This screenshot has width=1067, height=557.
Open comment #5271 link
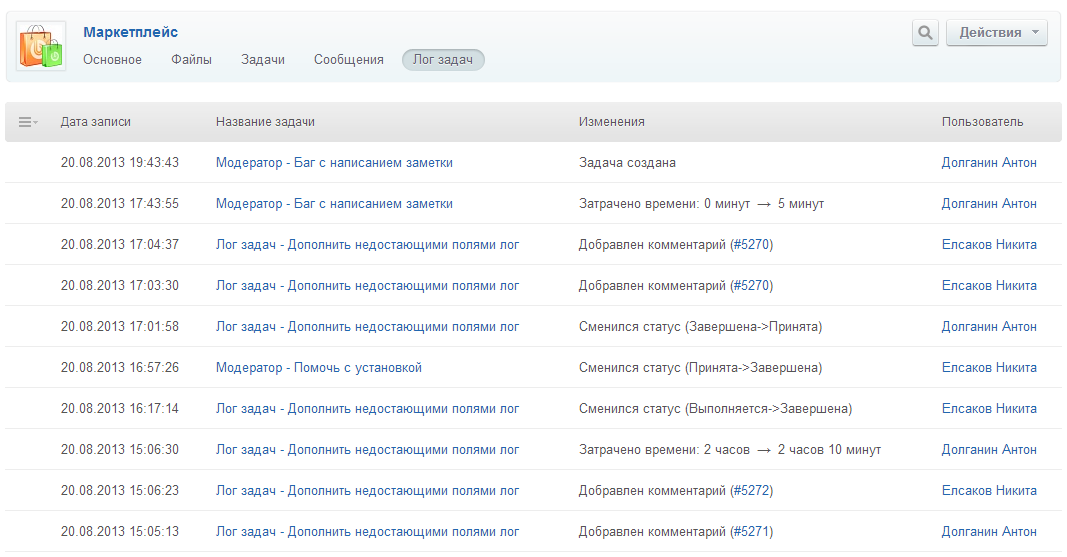751,532
